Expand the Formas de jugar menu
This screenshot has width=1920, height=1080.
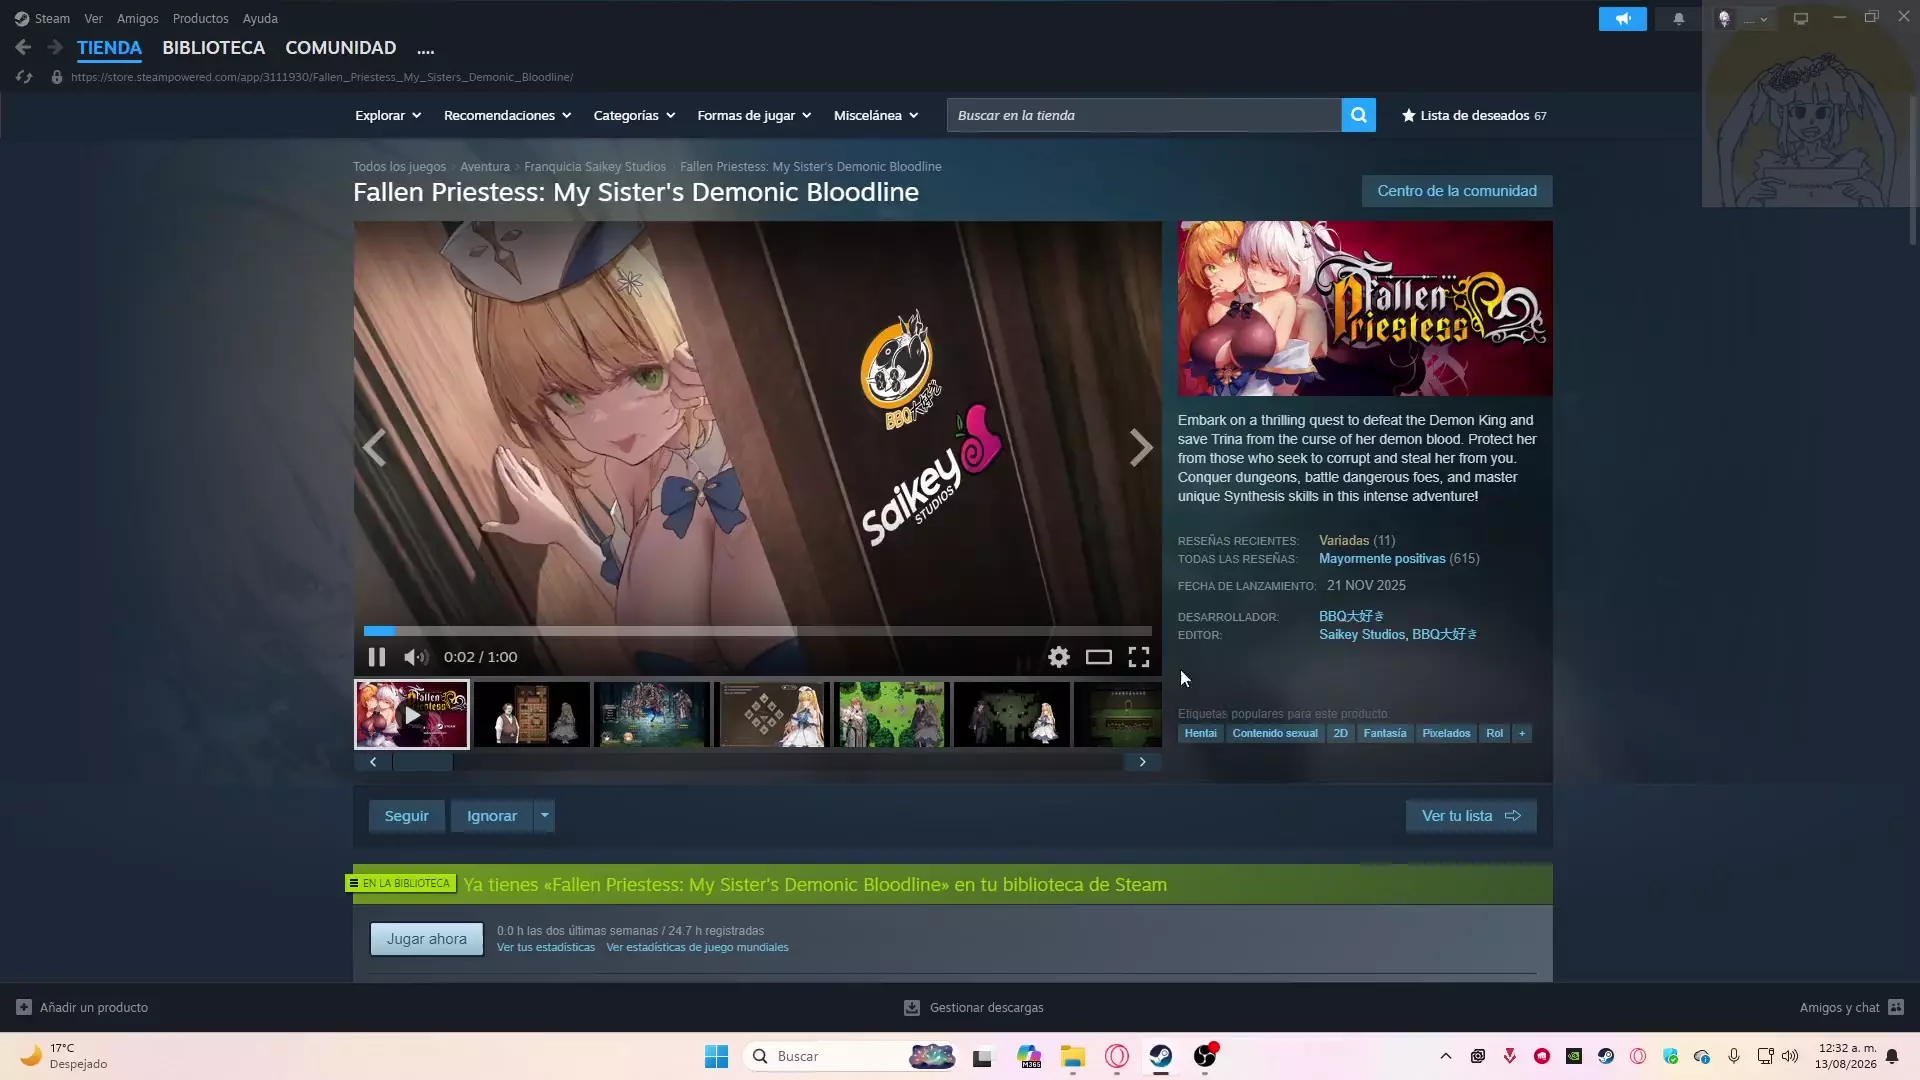tap(754, 115)
